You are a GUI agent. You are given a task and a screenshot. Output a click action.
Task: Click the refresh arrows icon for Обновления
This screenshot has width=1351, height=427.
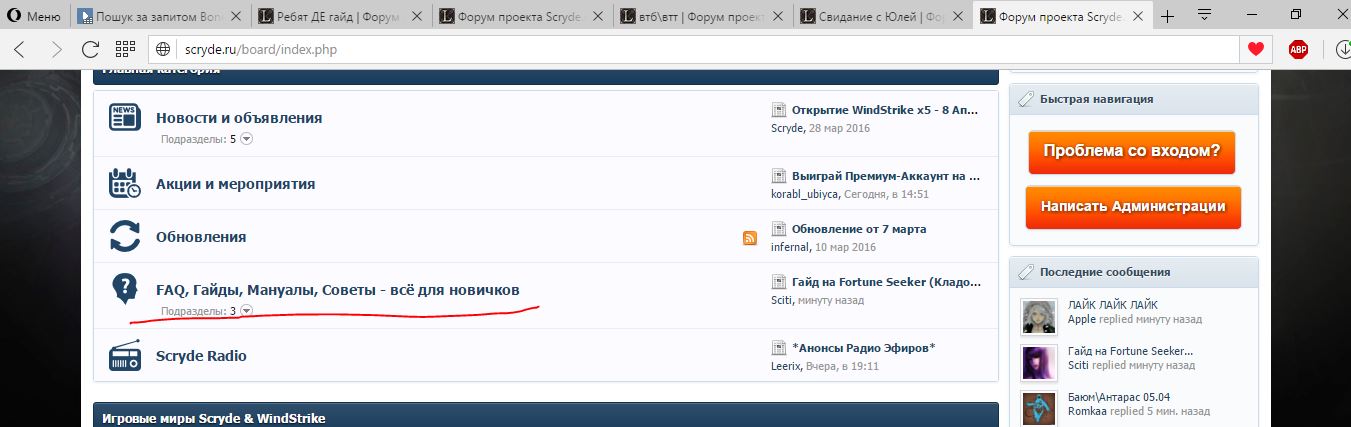pos(124,237)
